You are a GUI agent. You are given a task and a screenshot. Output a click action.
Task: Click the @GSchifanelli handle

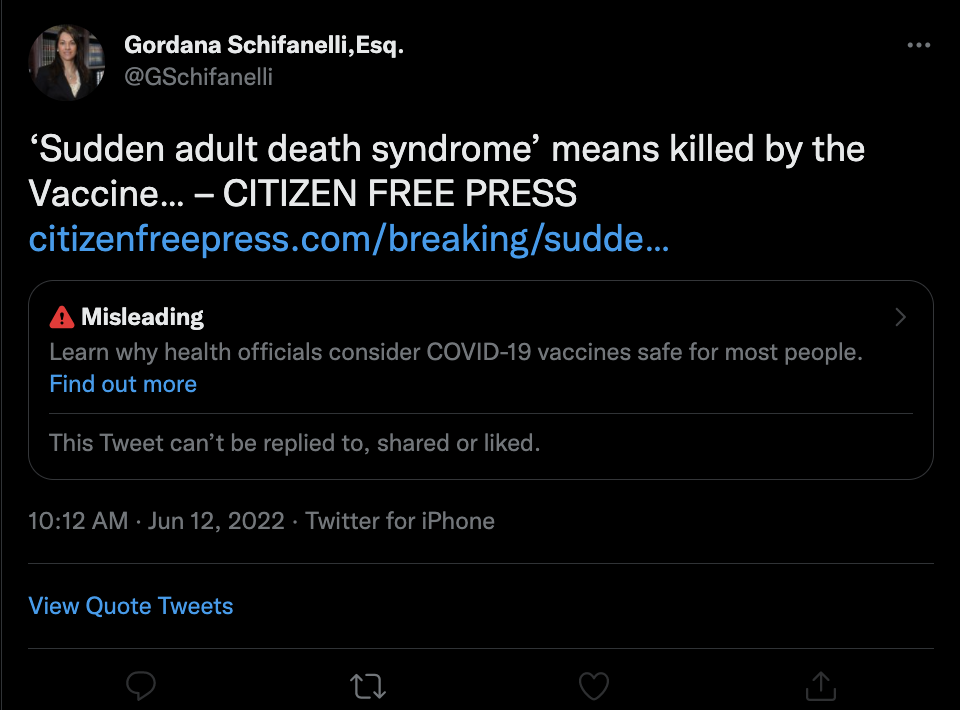click(198, 76)
